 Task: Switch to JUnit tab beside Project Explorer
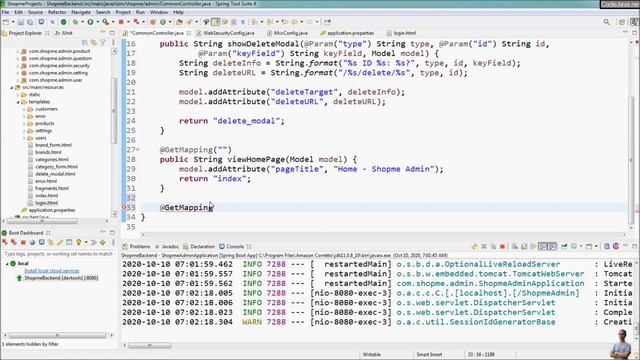[64, 33]
